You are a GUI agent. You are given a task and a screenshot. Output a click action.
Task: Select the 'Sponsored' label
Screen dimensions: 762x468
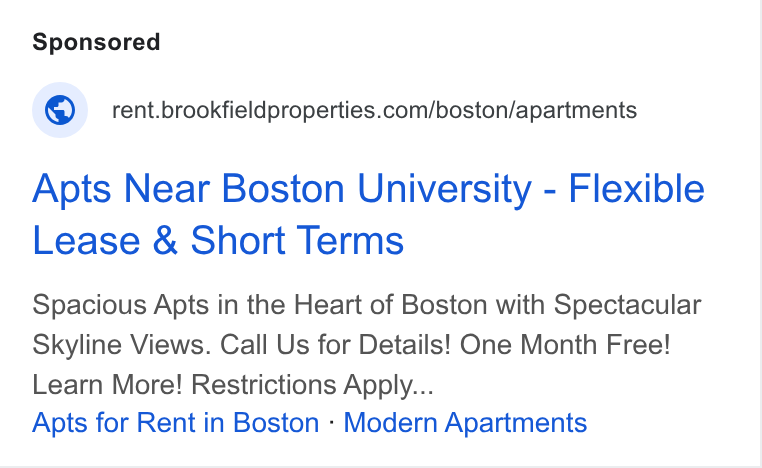96,42
